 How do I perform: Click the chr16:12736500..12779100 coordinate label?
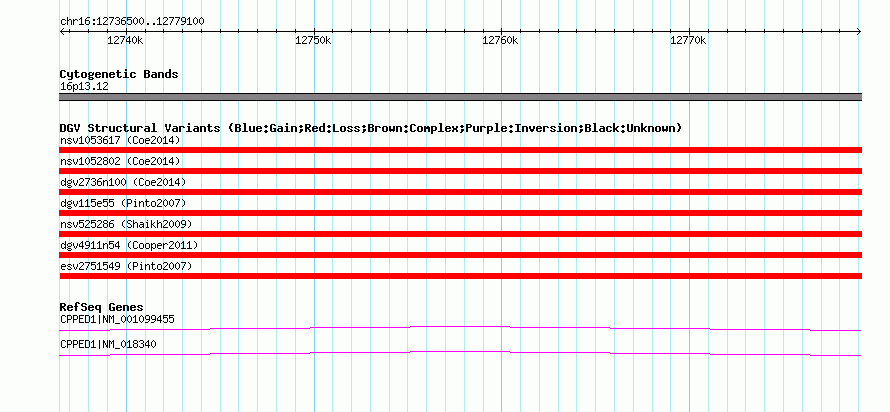(x=132, y=22)
